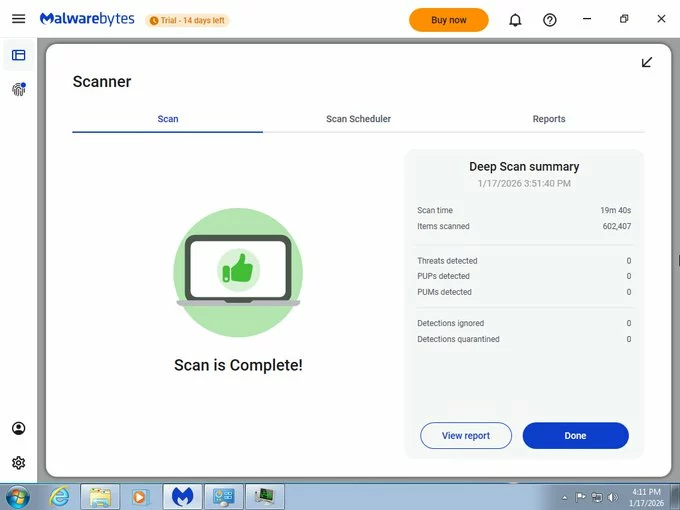Image resolution: width=680 pixels, height=510 pixels.
Task: Open the settings gear in the sidebar
Action: click(x=18, y=463)
